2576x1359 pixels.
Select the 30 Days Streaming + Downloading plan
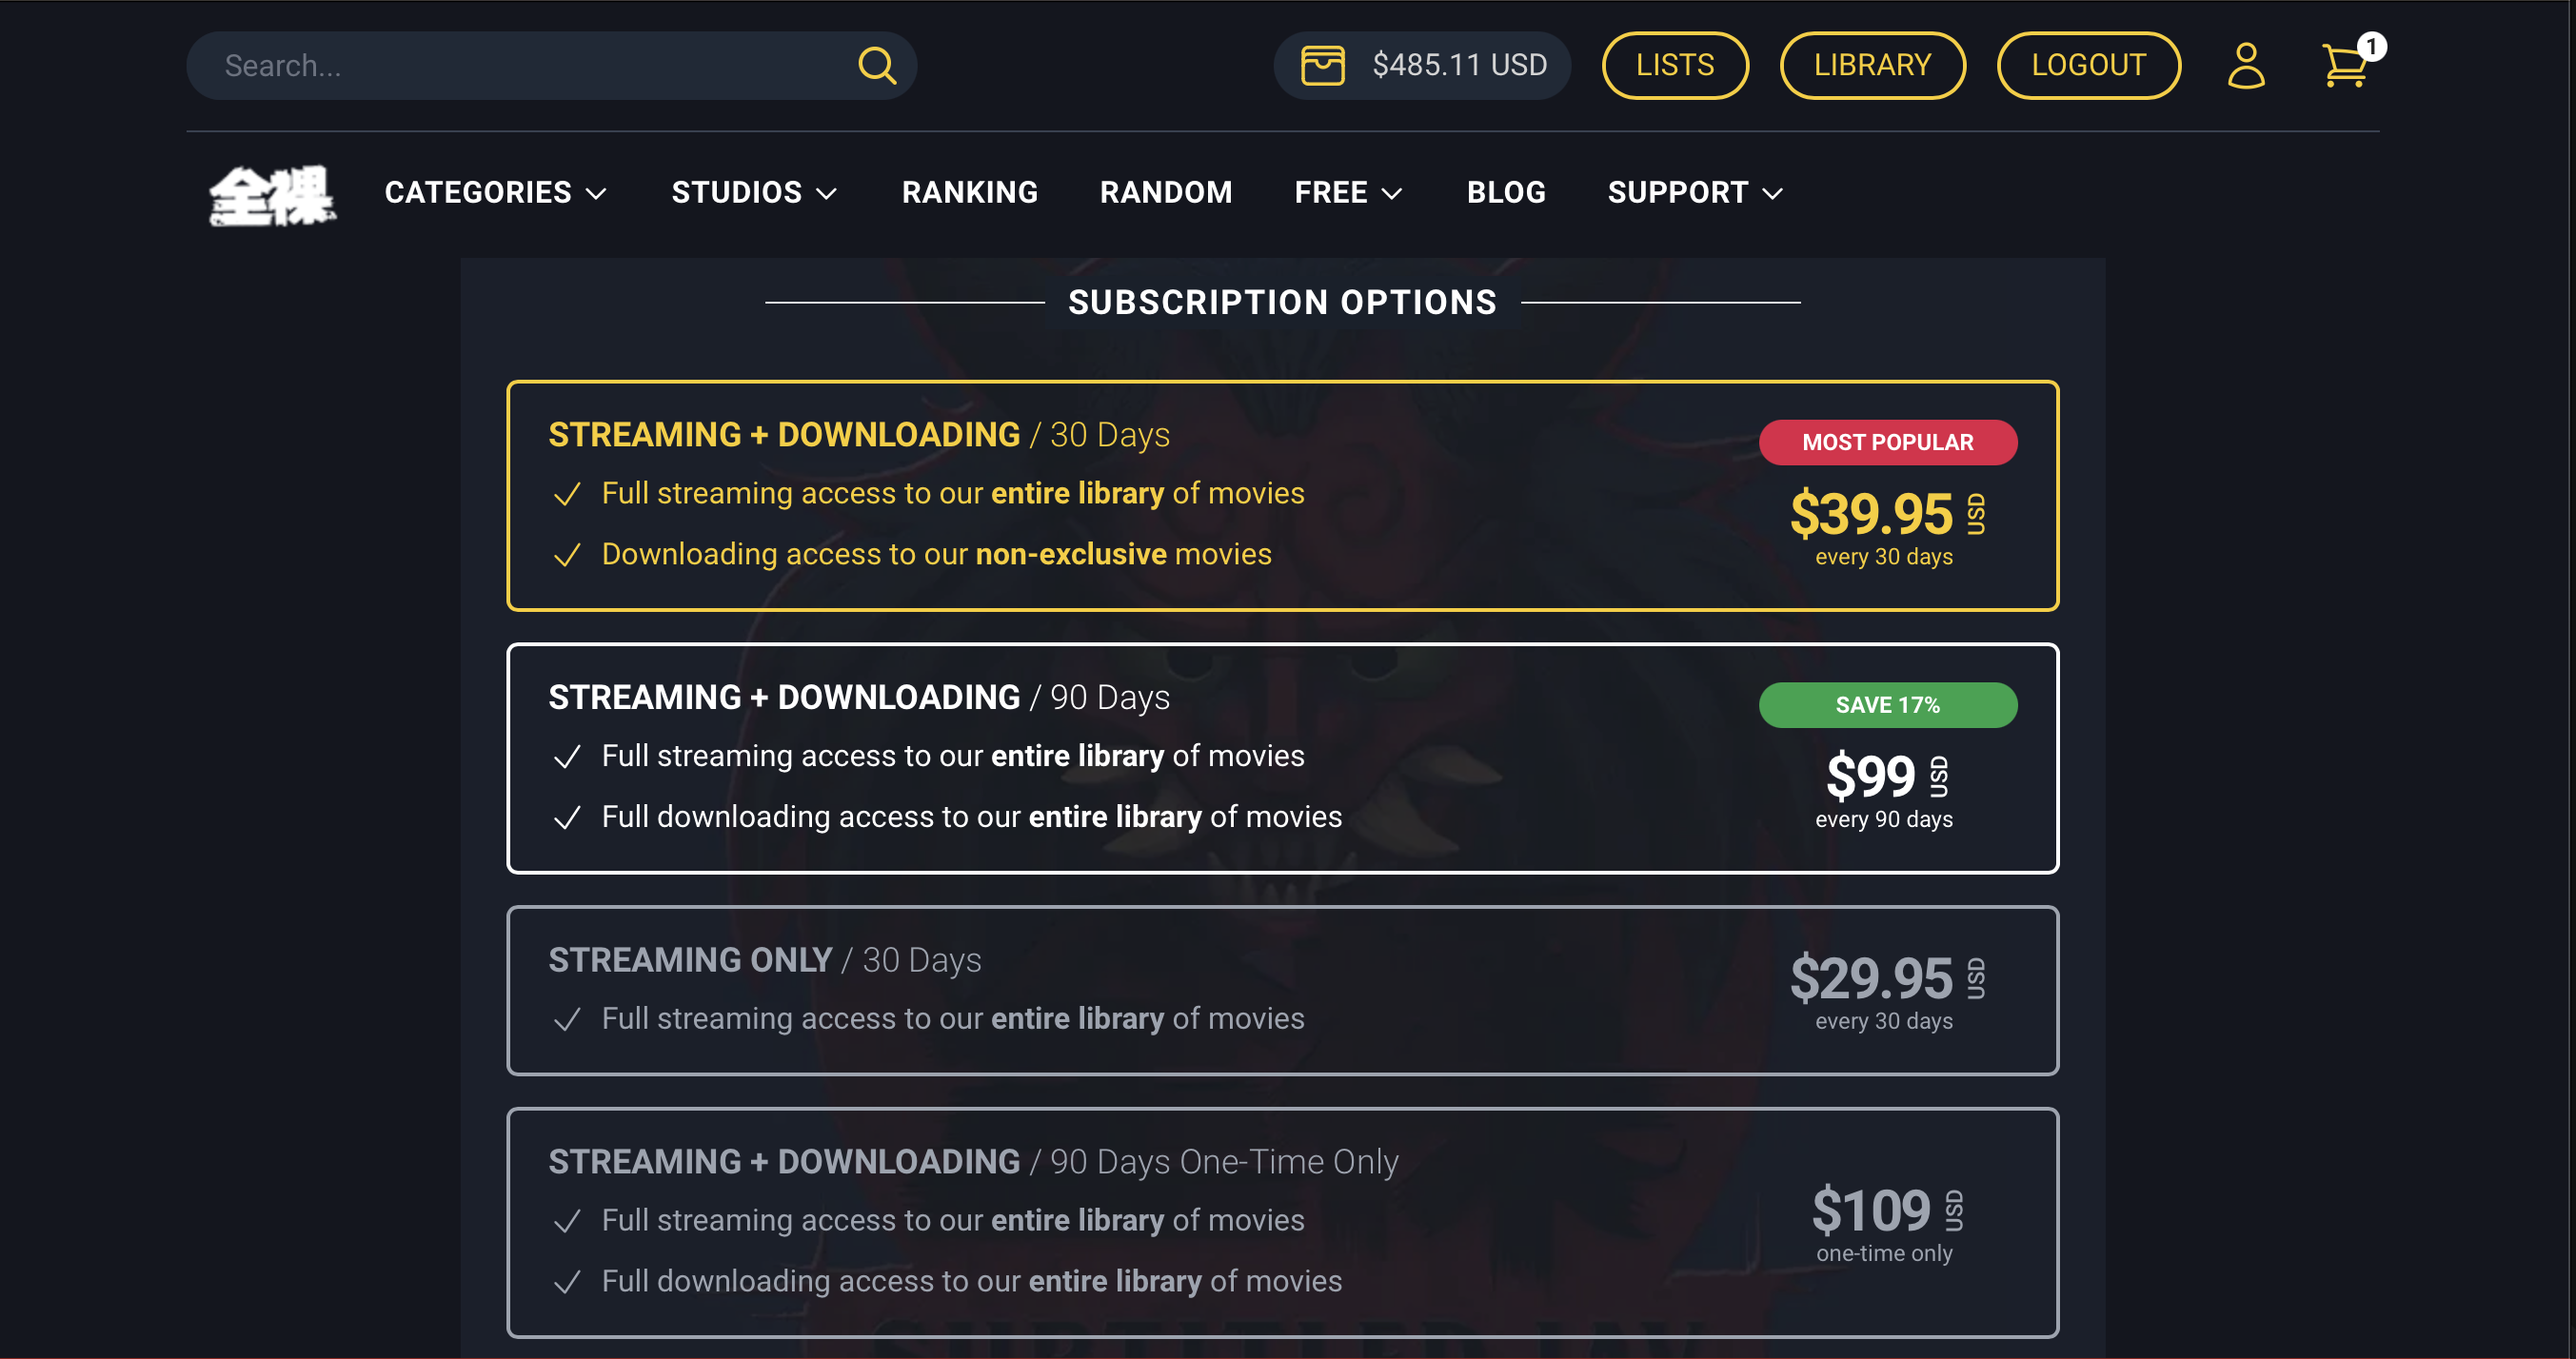1282,495
